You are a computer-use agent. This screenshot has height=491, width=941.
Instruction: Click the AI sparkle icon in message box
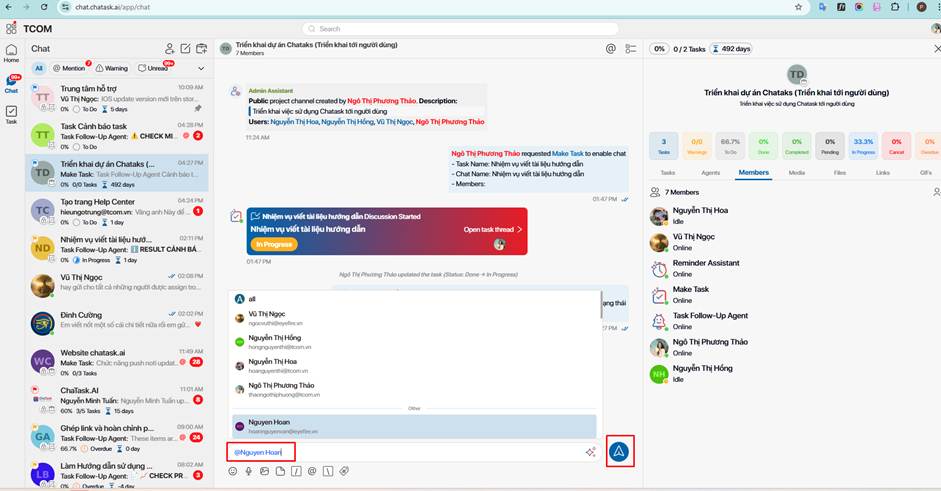click(x=591, y=452)
